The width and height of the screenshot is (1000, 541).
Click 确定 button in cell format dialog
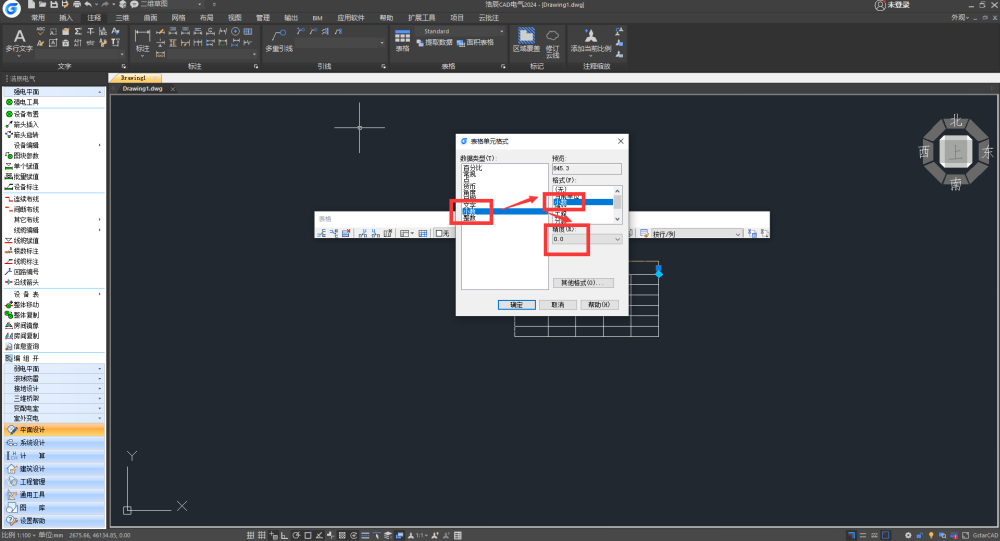tap(517, 305)
